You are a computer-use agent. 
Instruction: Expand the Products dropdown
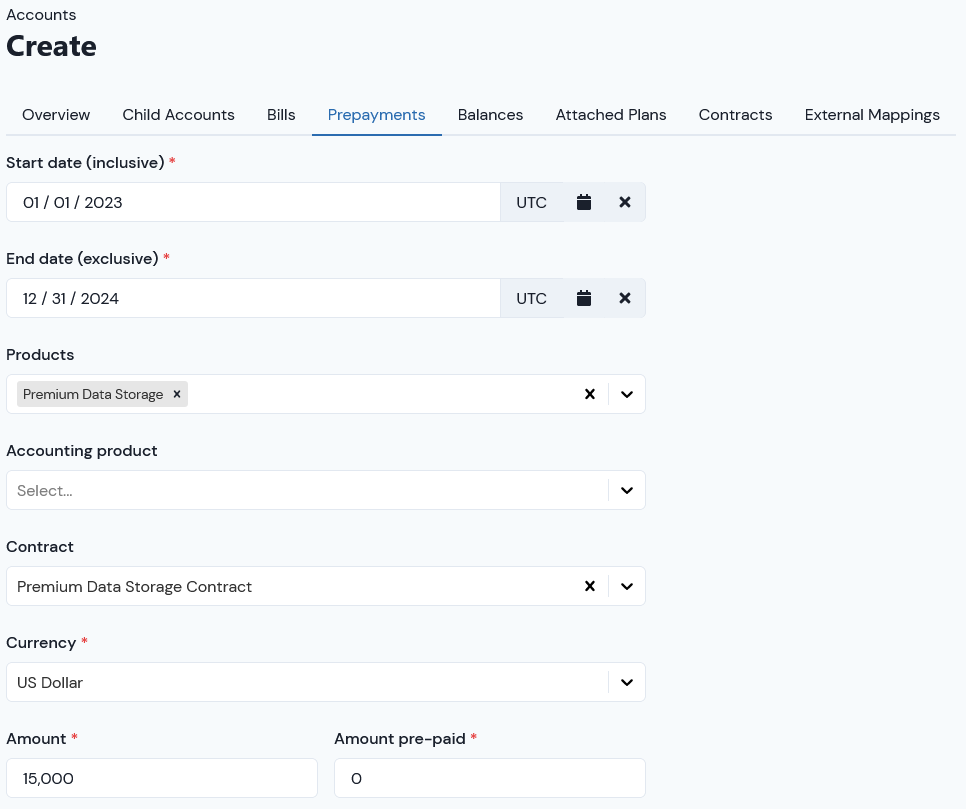(x=627, y=394)
